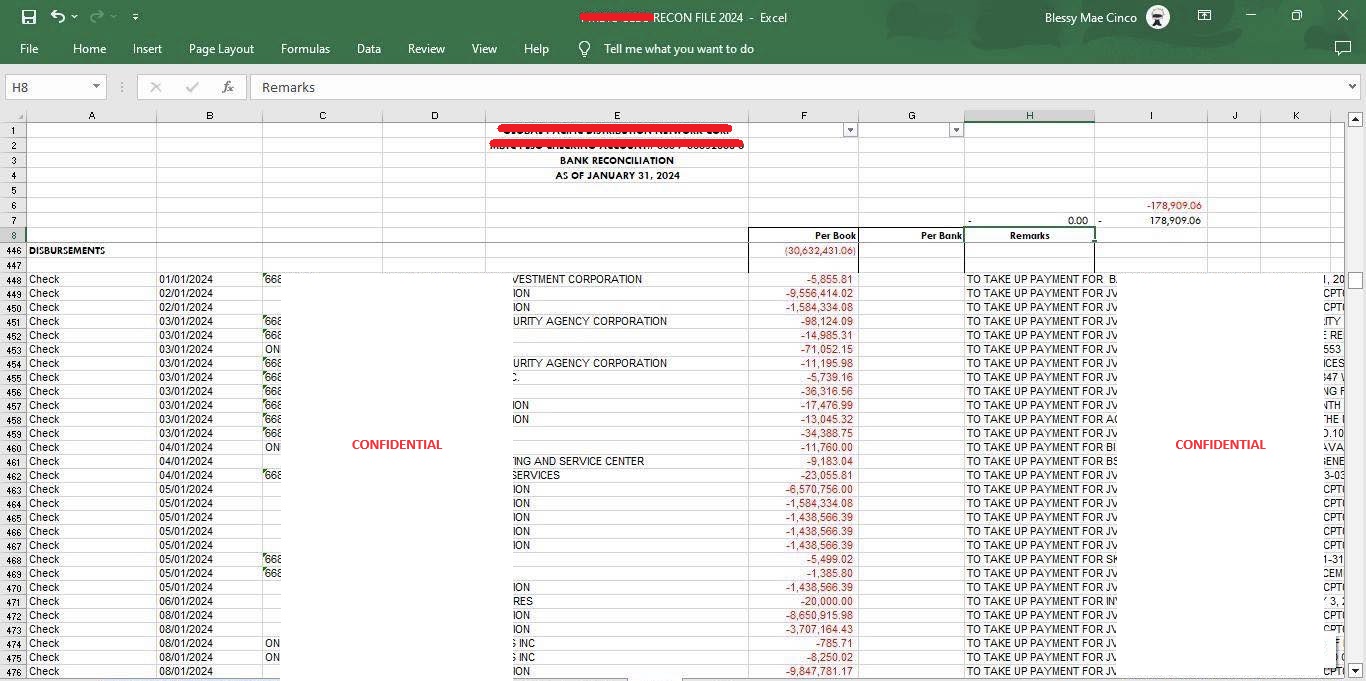Open Customize Quick Access Toolbar menu
This screenshot has width=1366, height=681.
[135, 17]
